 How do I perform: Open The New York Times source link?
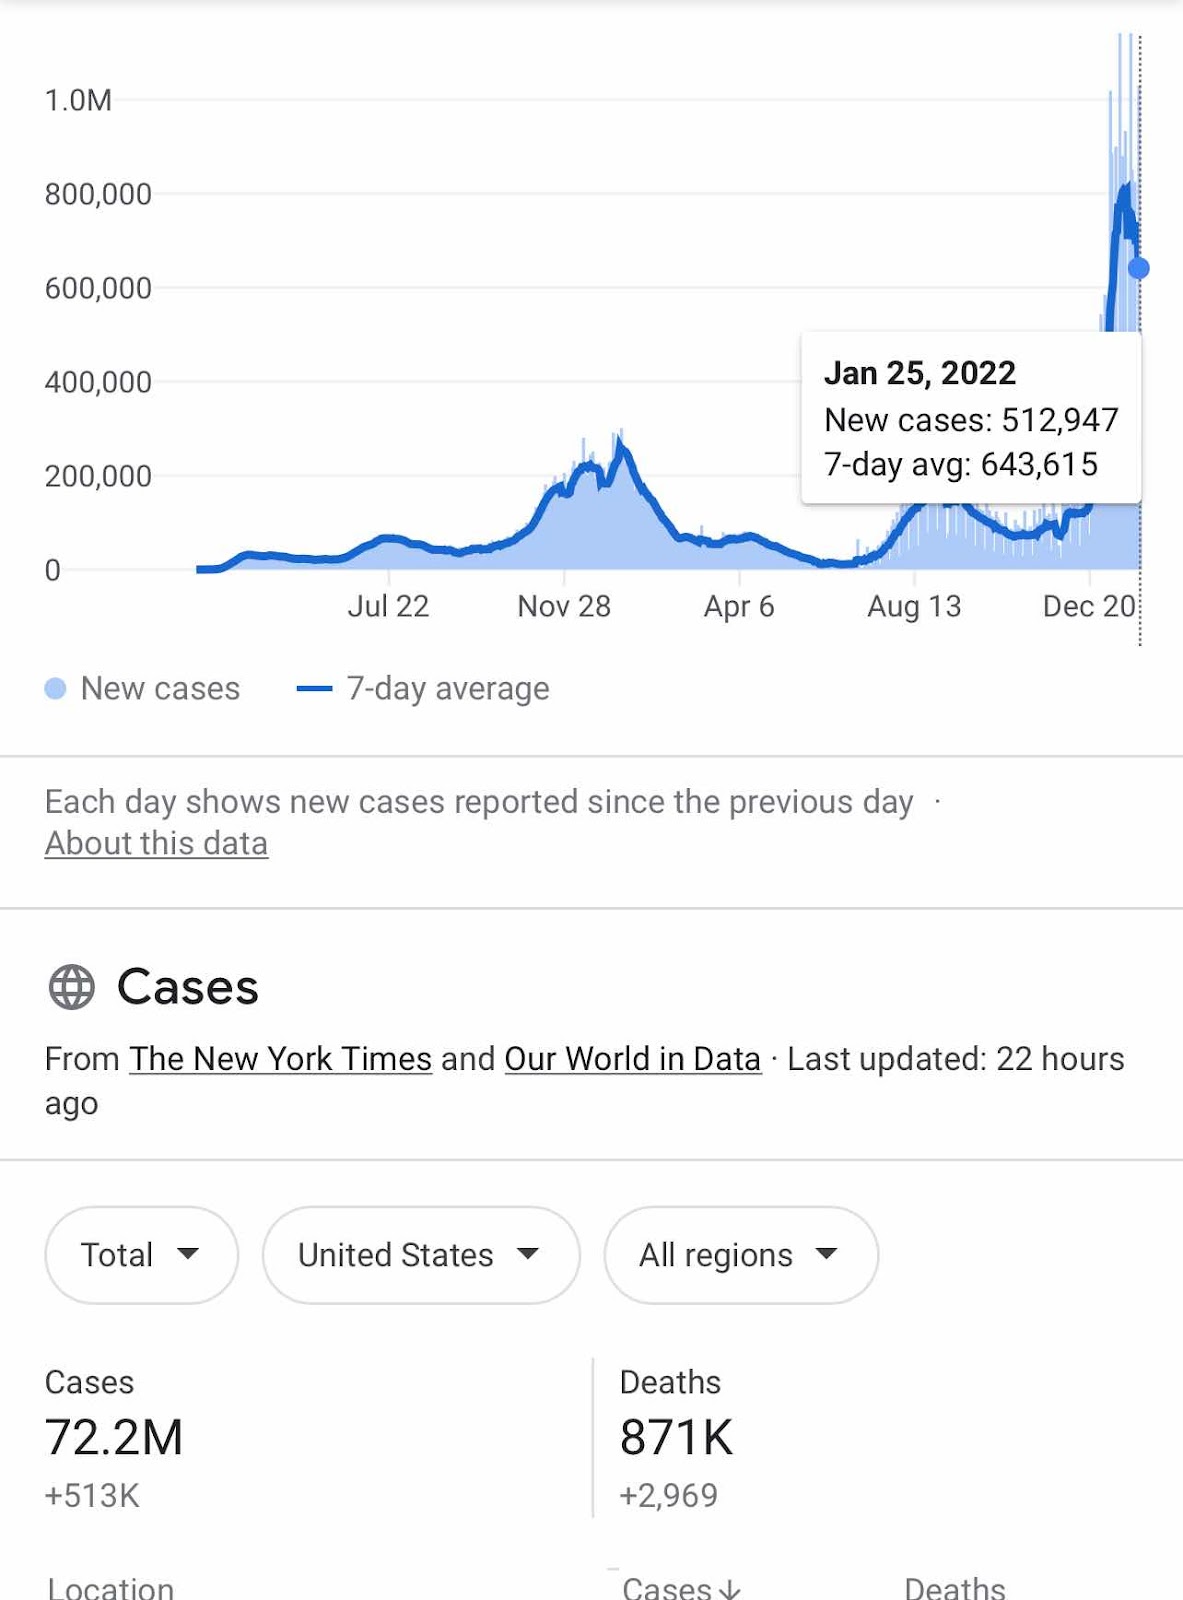pyautogui.click(x=281, y=1059)
